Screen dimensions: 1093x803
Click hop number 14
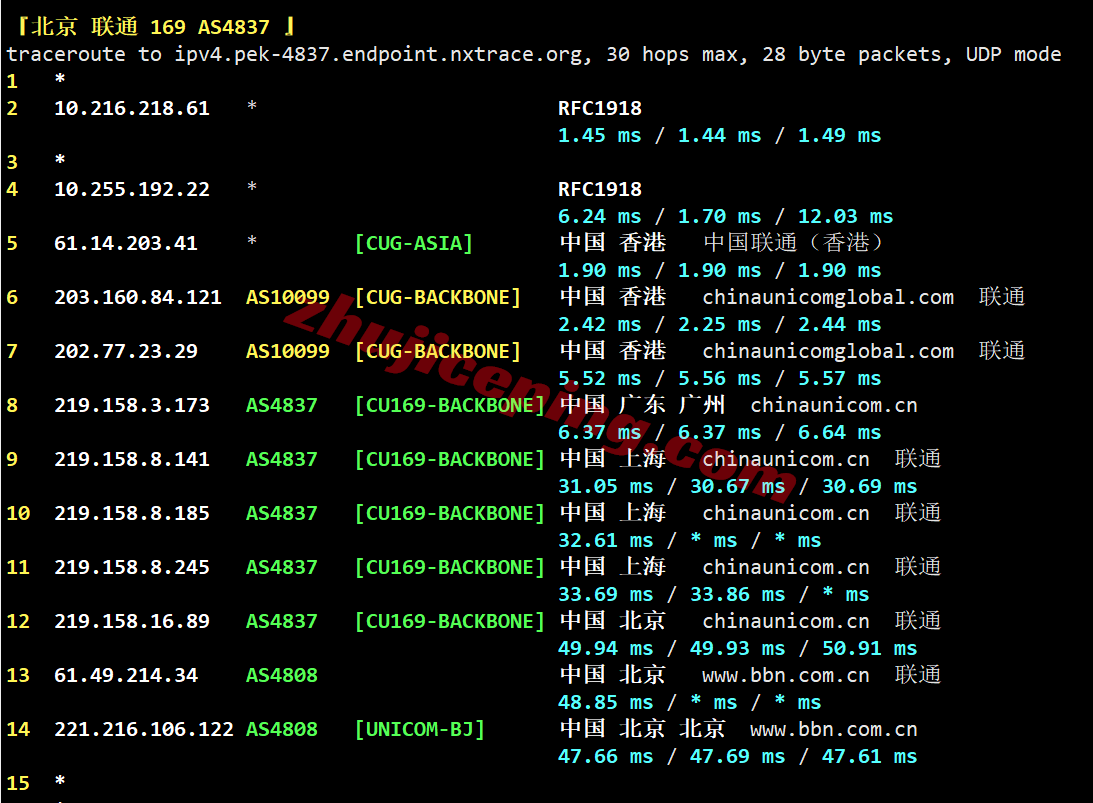[x=18, y=729]
